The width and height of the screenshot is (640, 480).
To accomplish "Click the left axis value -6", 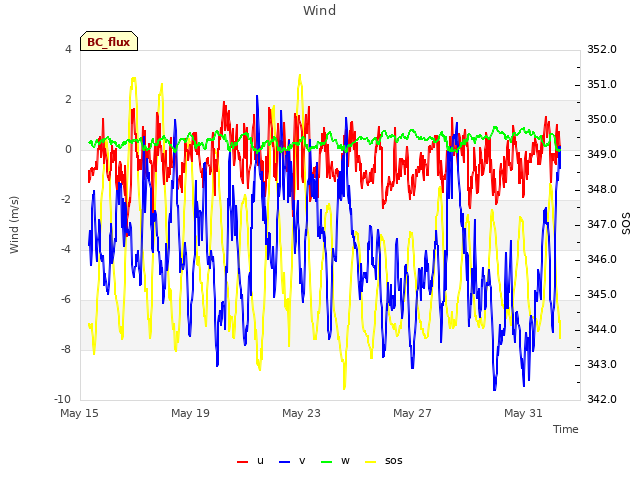I will coord(66,300).
